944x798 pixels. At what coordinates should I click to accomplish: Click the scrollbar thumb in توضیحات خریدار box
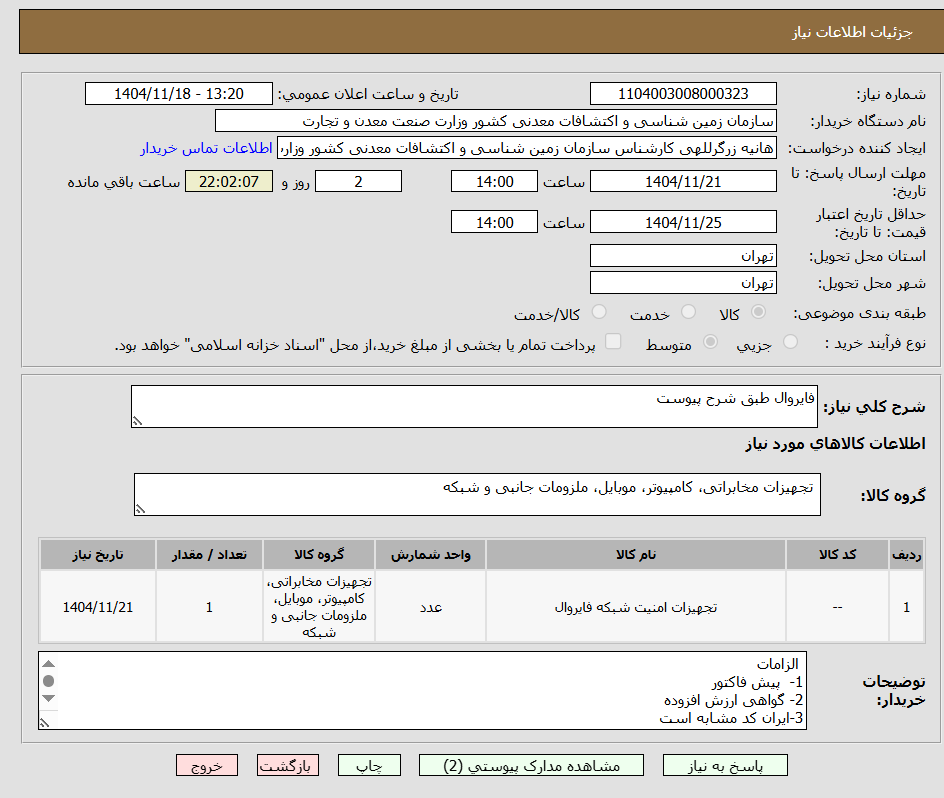click(49, 681)
